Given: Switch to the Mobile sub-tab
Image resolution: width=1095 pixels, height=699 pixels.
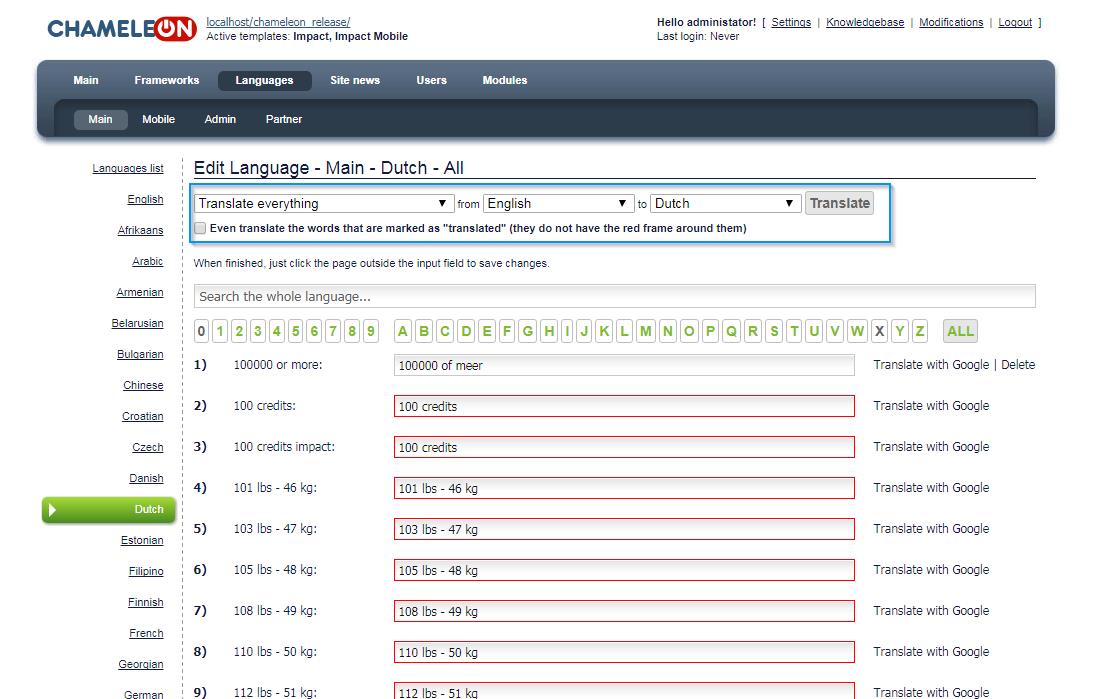Looking at the screenshot, I should (158, 119).
